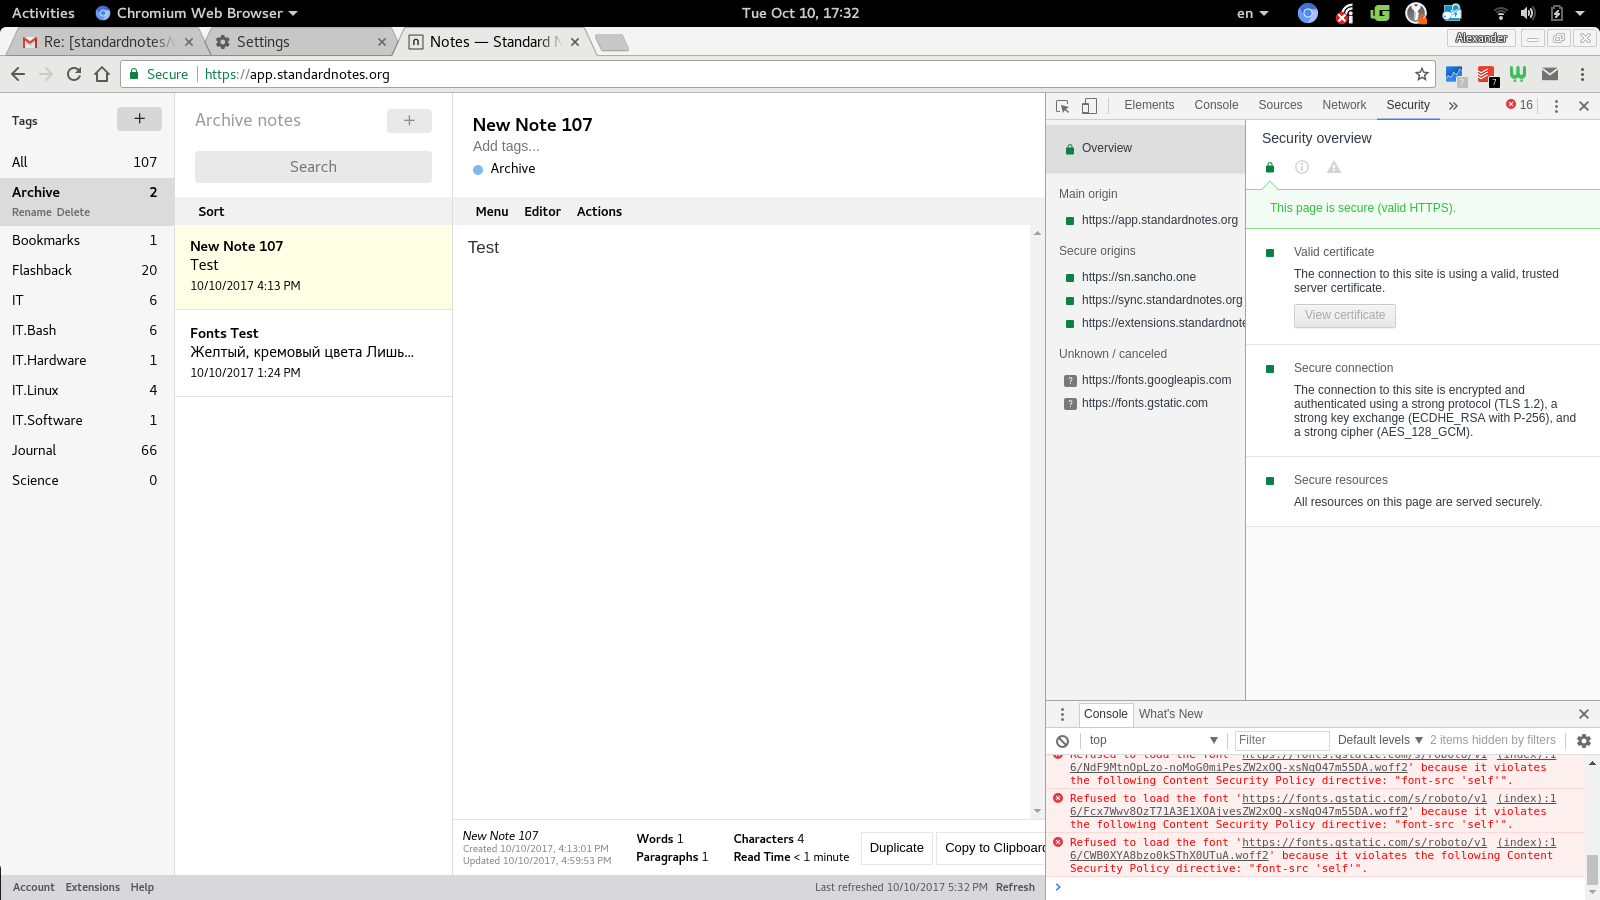
Task: Click the error count badge in DevTools
Action: click(x=1517, y=105)
